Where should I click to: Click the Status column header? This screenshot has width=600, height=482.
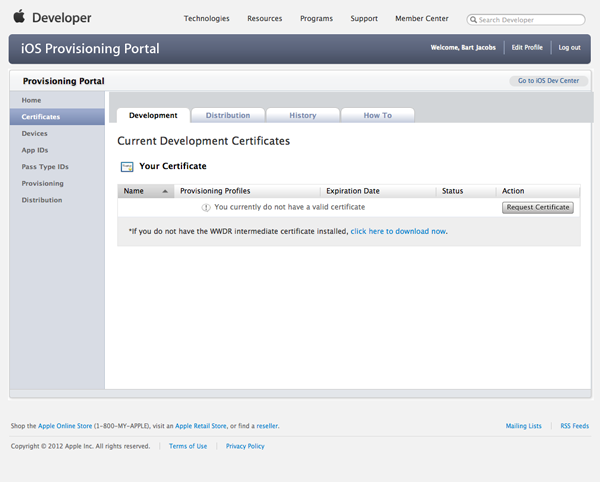466,191
